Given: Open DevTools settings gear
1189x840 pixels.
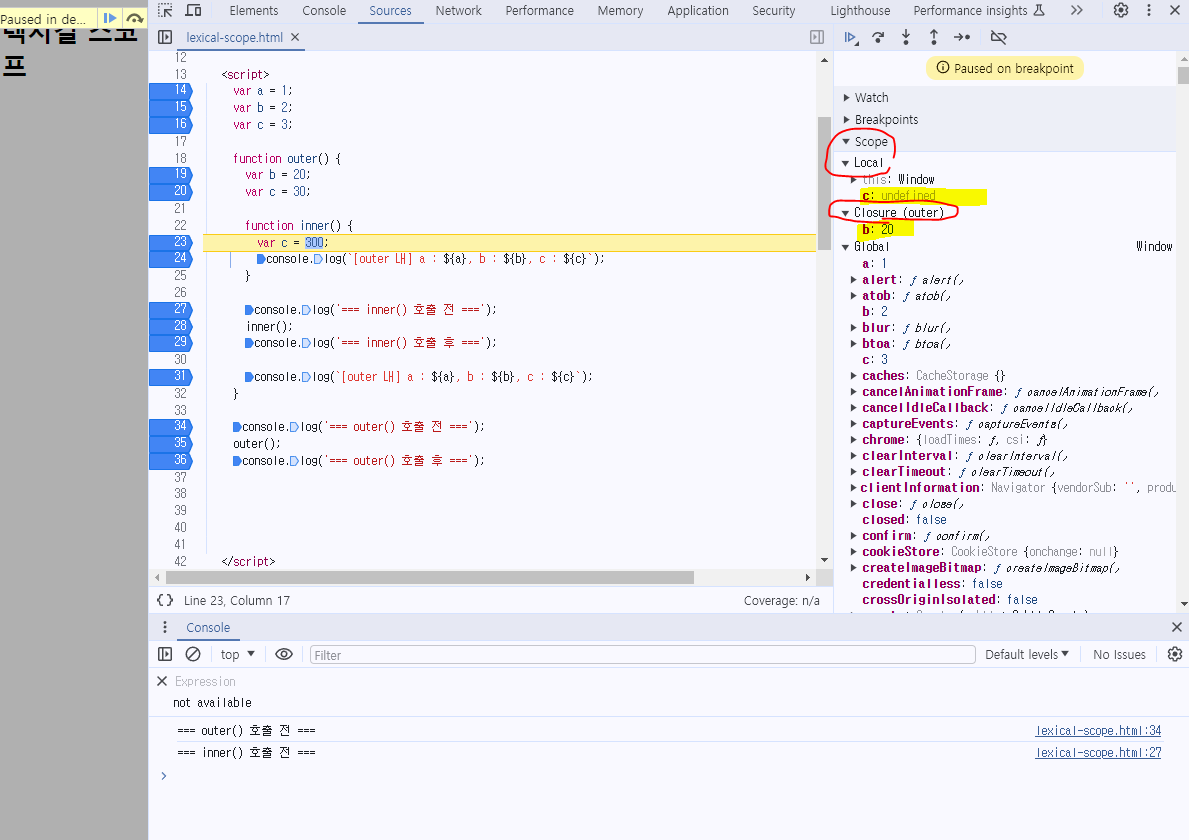Looking at the screenshot, I should point(1121,11).
